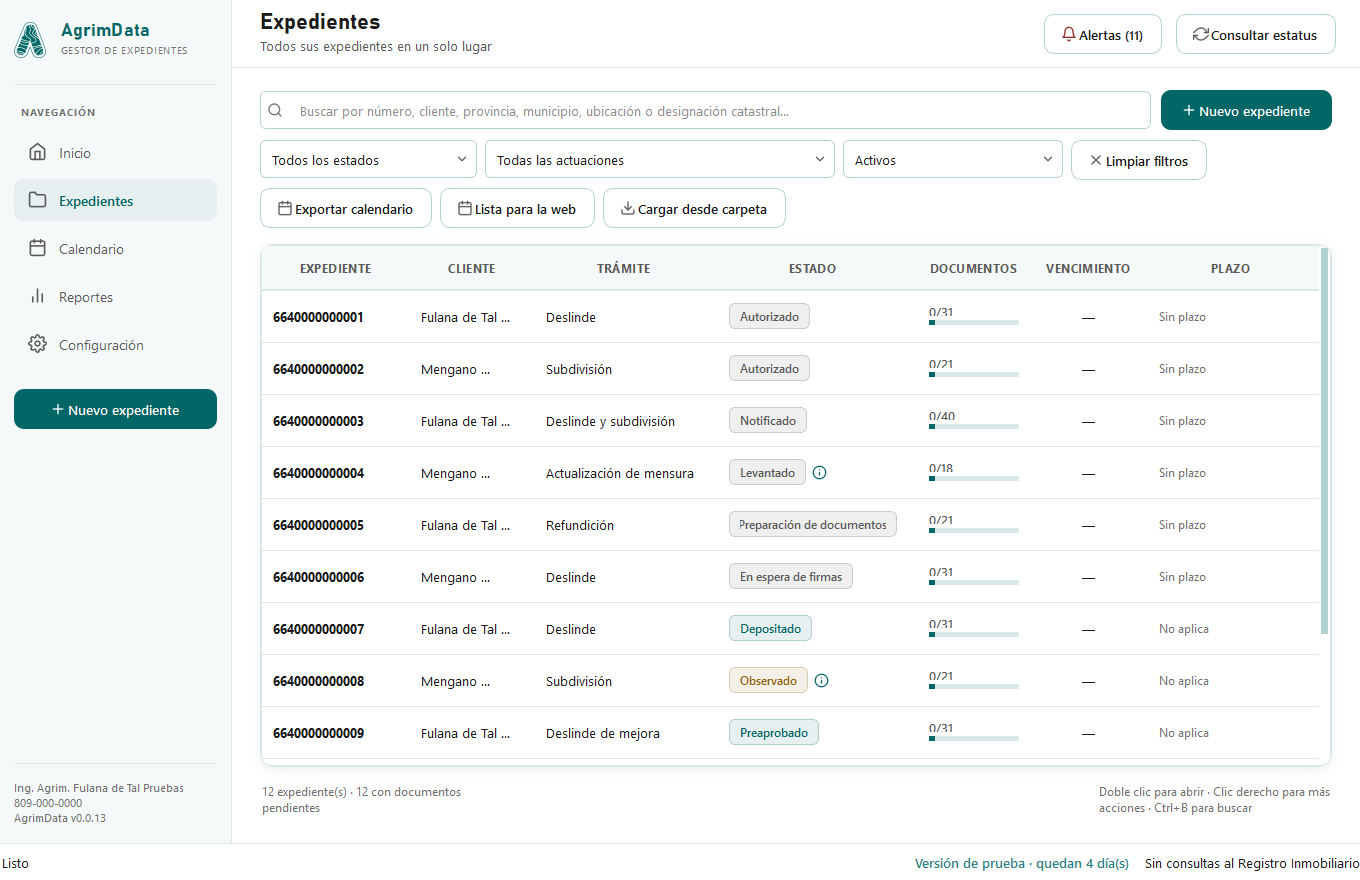The width and height of the screenshot is (1360, 880).
Task: Select Expedientes in the sidebar
Action: coord(115,201)
